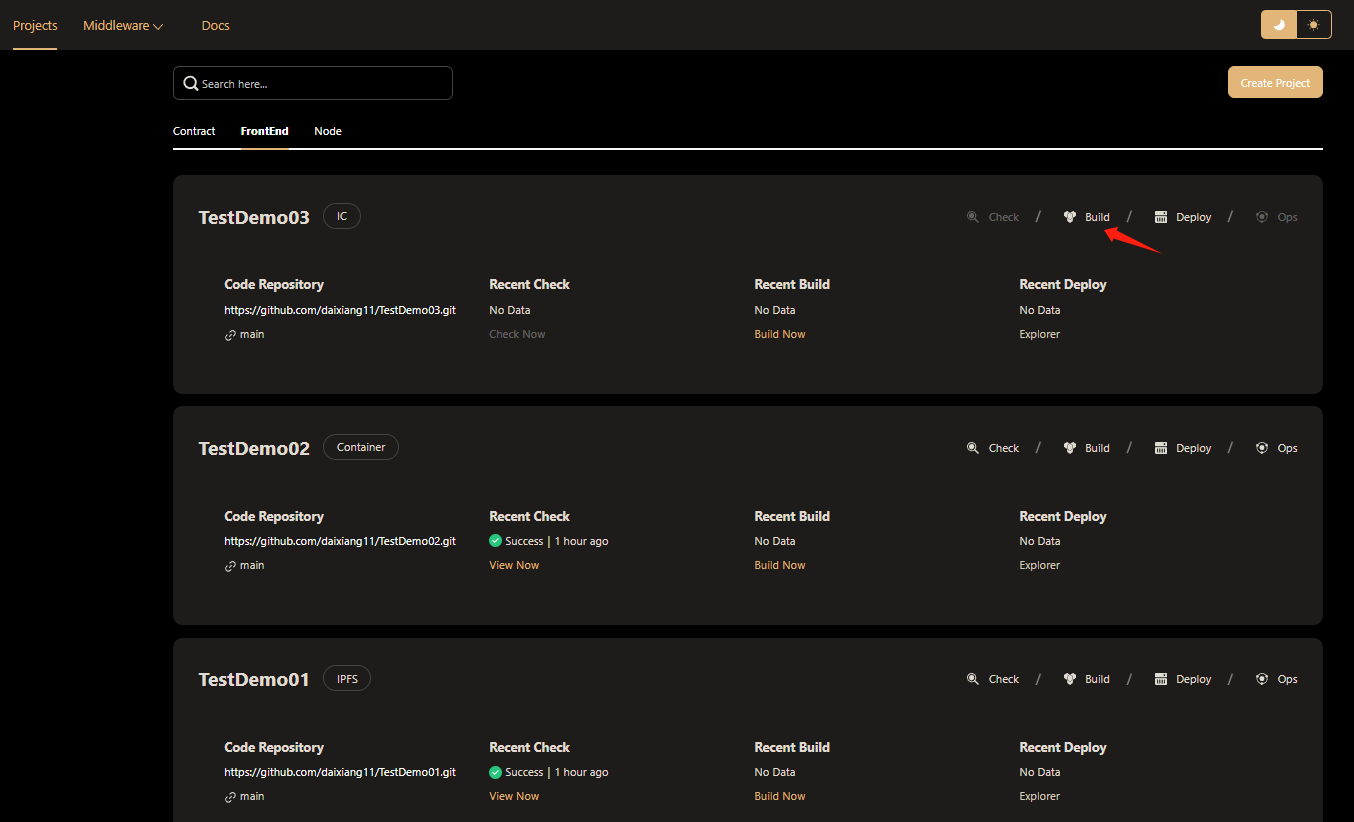Click '1 hour ago' text in TestDemo02

pos(581,541)
